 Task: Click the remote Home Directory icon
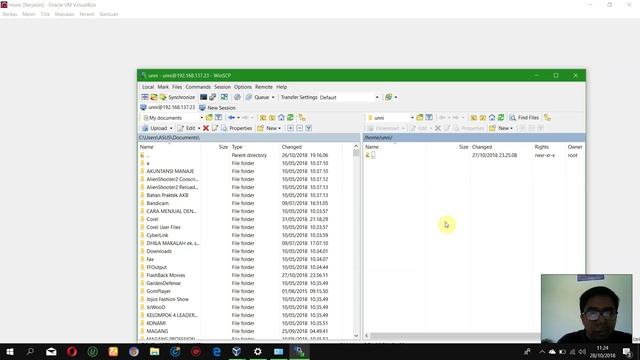[492, 118]
